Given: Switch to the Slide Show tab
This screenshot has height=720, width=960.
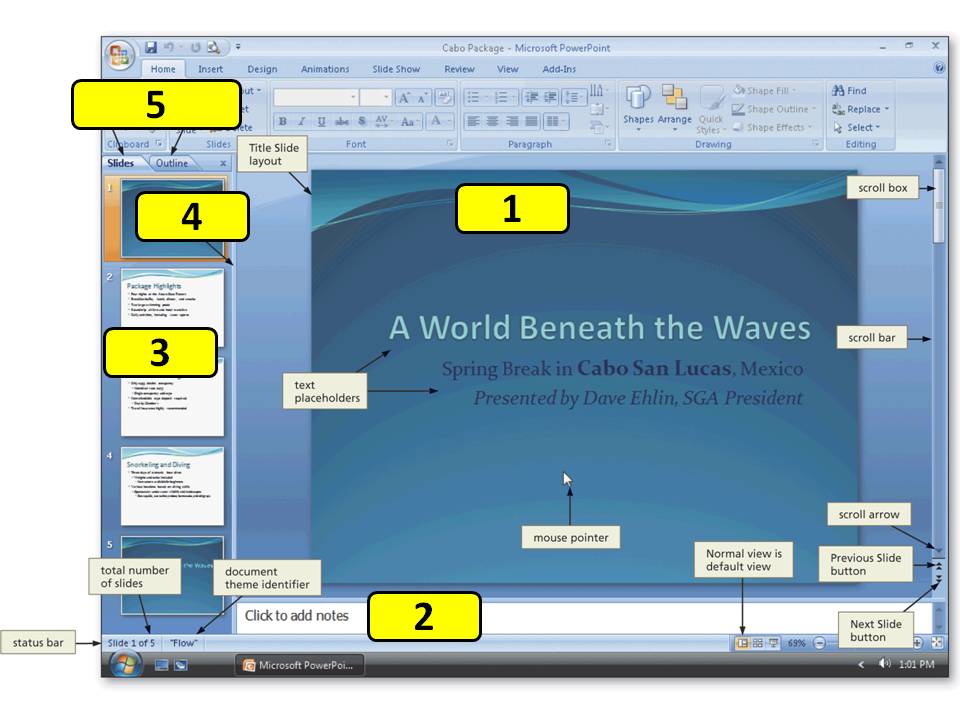Looking at the screenshot, I should pos(396,69).
